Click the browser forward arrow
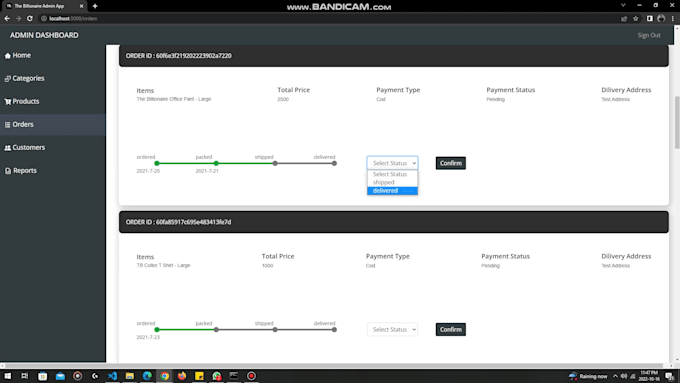Image resolution: width=680 pixels, height=383 pixels. point(18,19)
